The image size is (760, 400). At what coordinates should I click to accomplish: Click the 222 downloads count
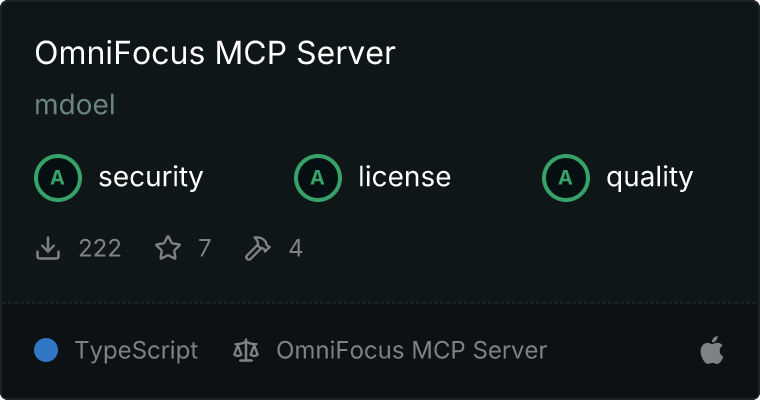[100, 249]
